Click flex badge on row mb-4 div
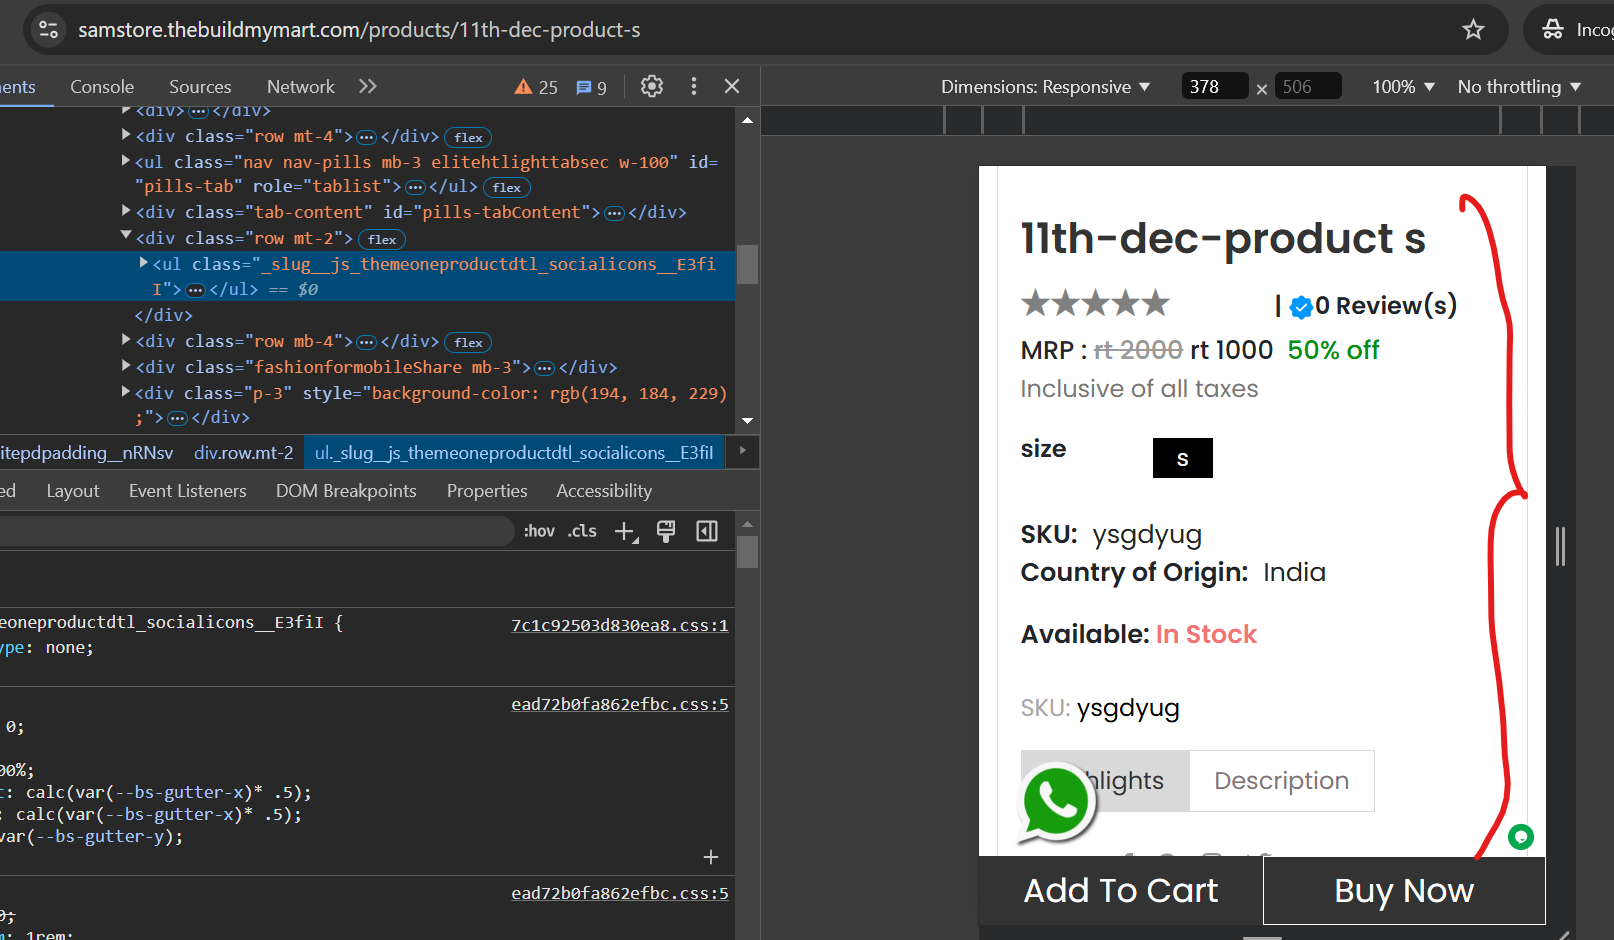 468,342
